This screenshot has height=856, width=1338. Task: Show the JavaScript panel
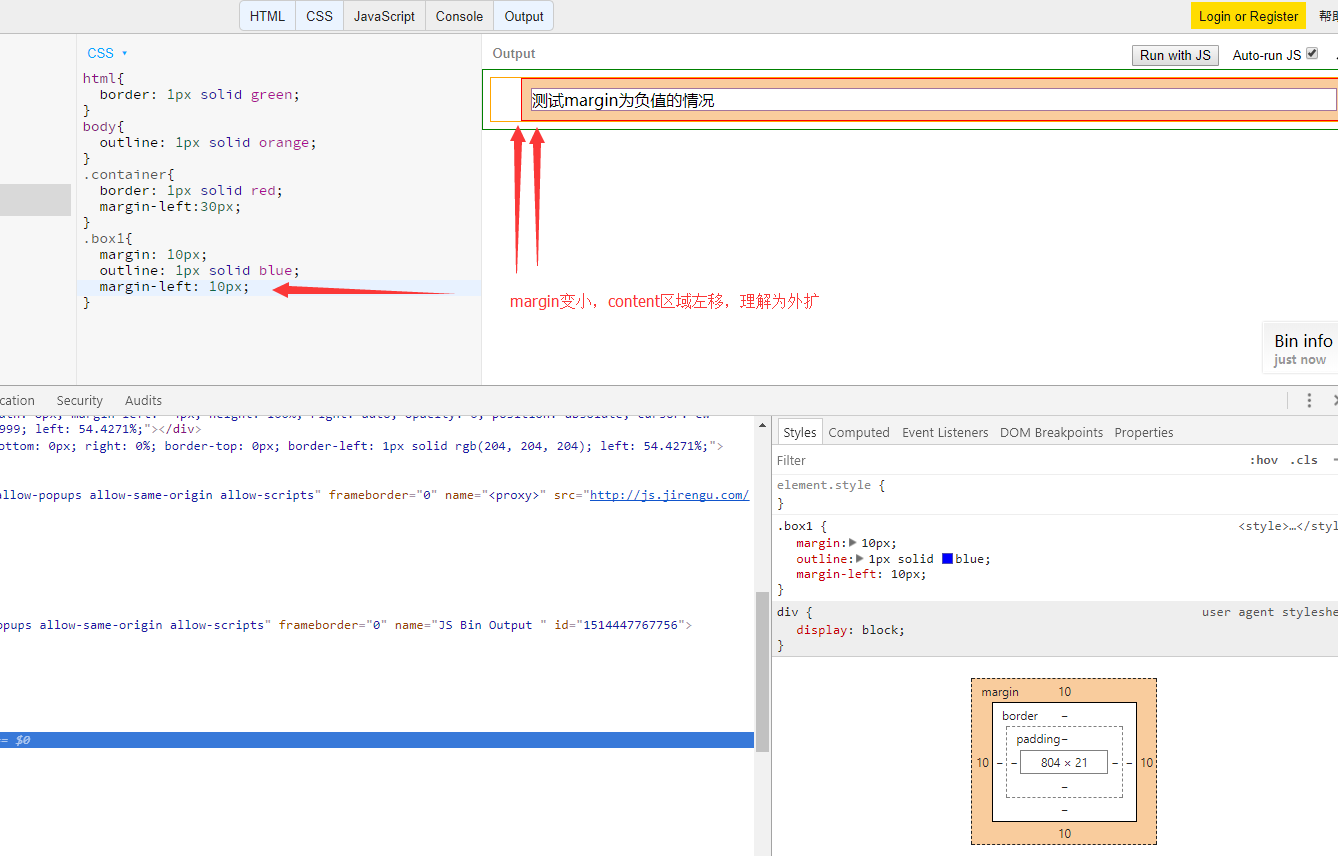384,16
